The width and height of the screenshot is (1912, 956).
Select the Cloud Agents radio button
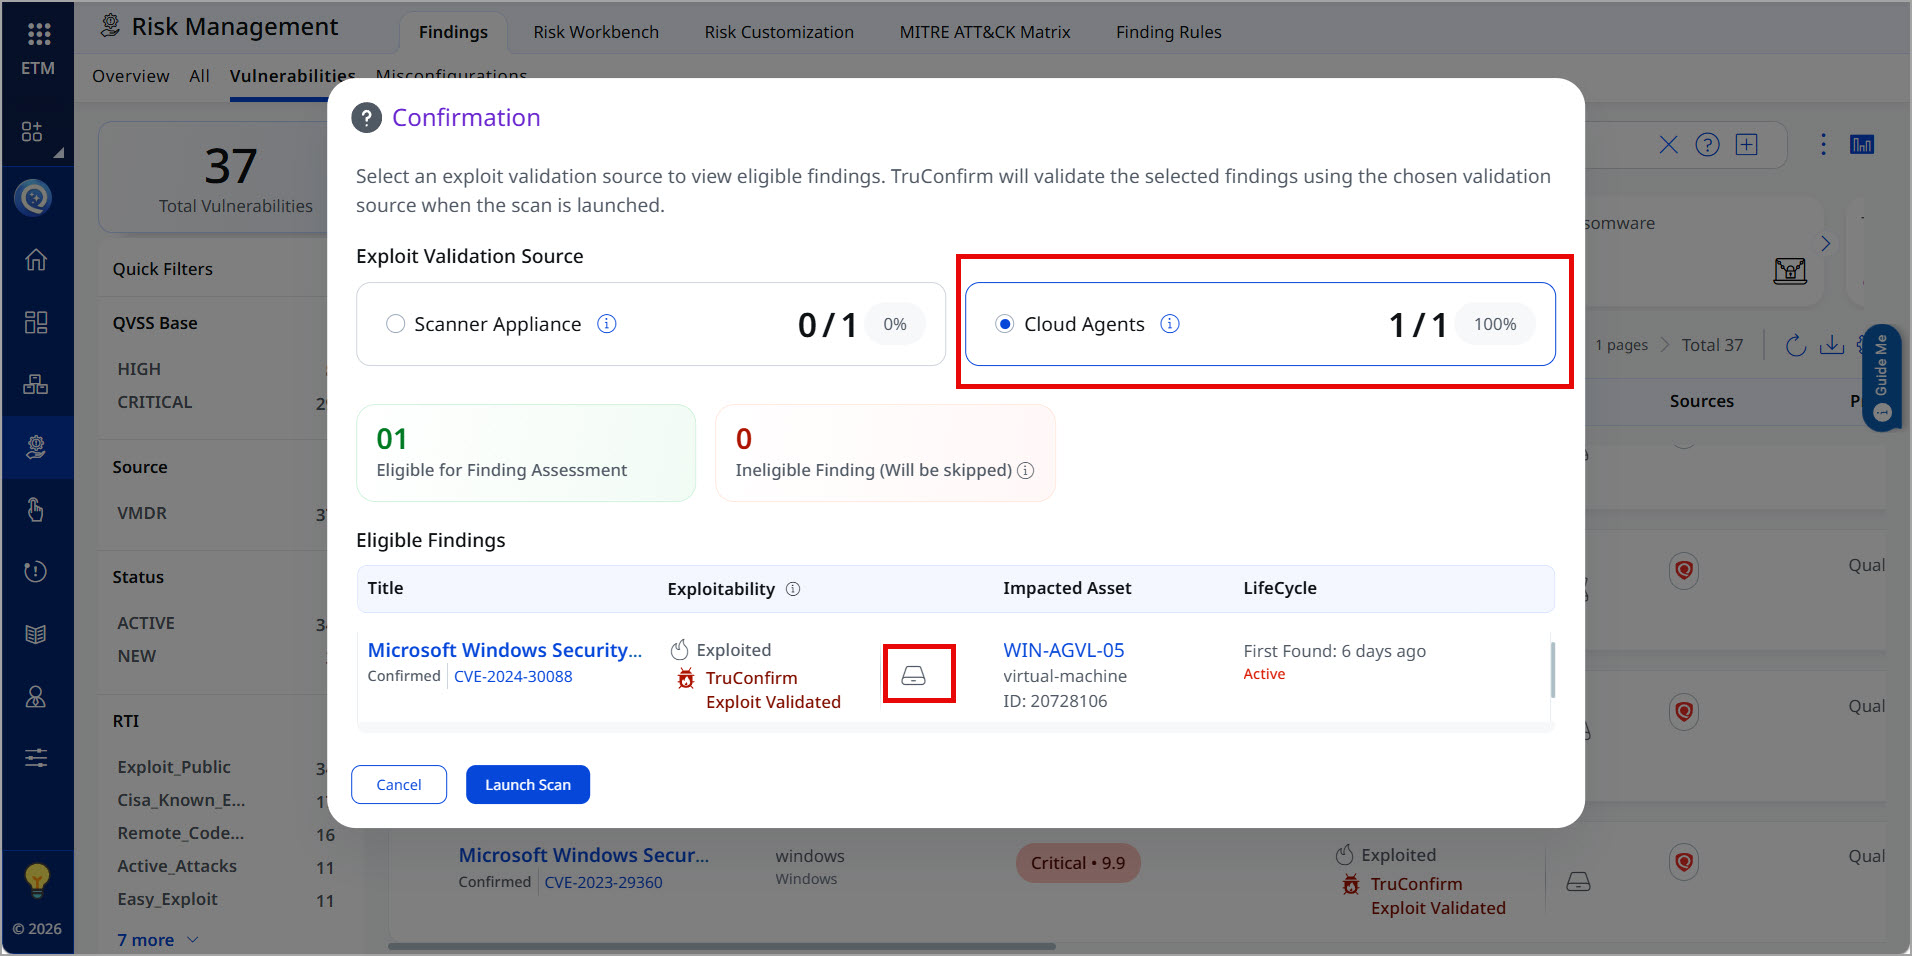(x=1005, y=324)
